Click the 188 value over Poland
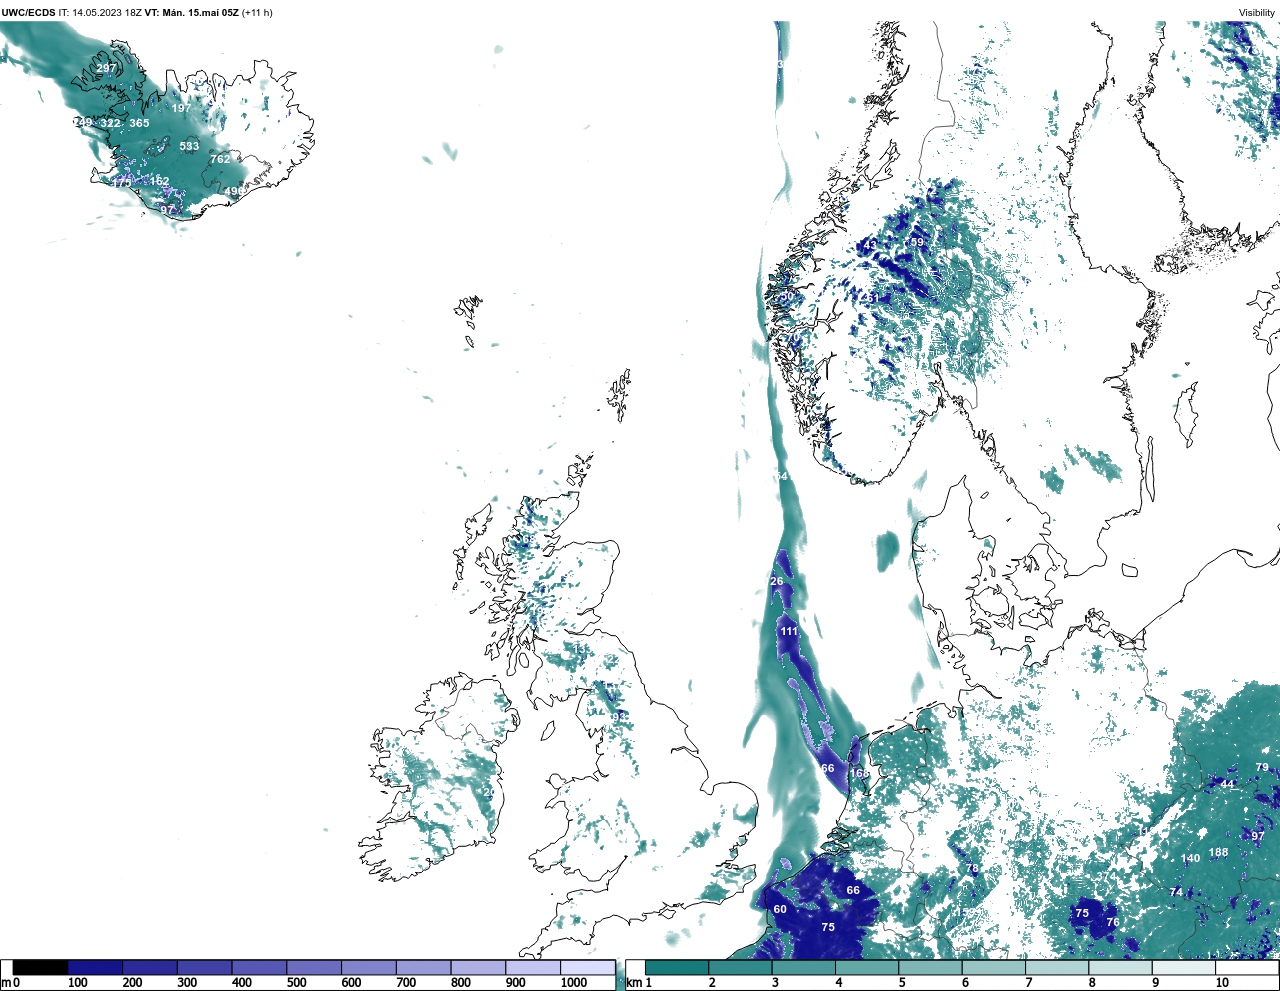 [x=1218, y=853]
